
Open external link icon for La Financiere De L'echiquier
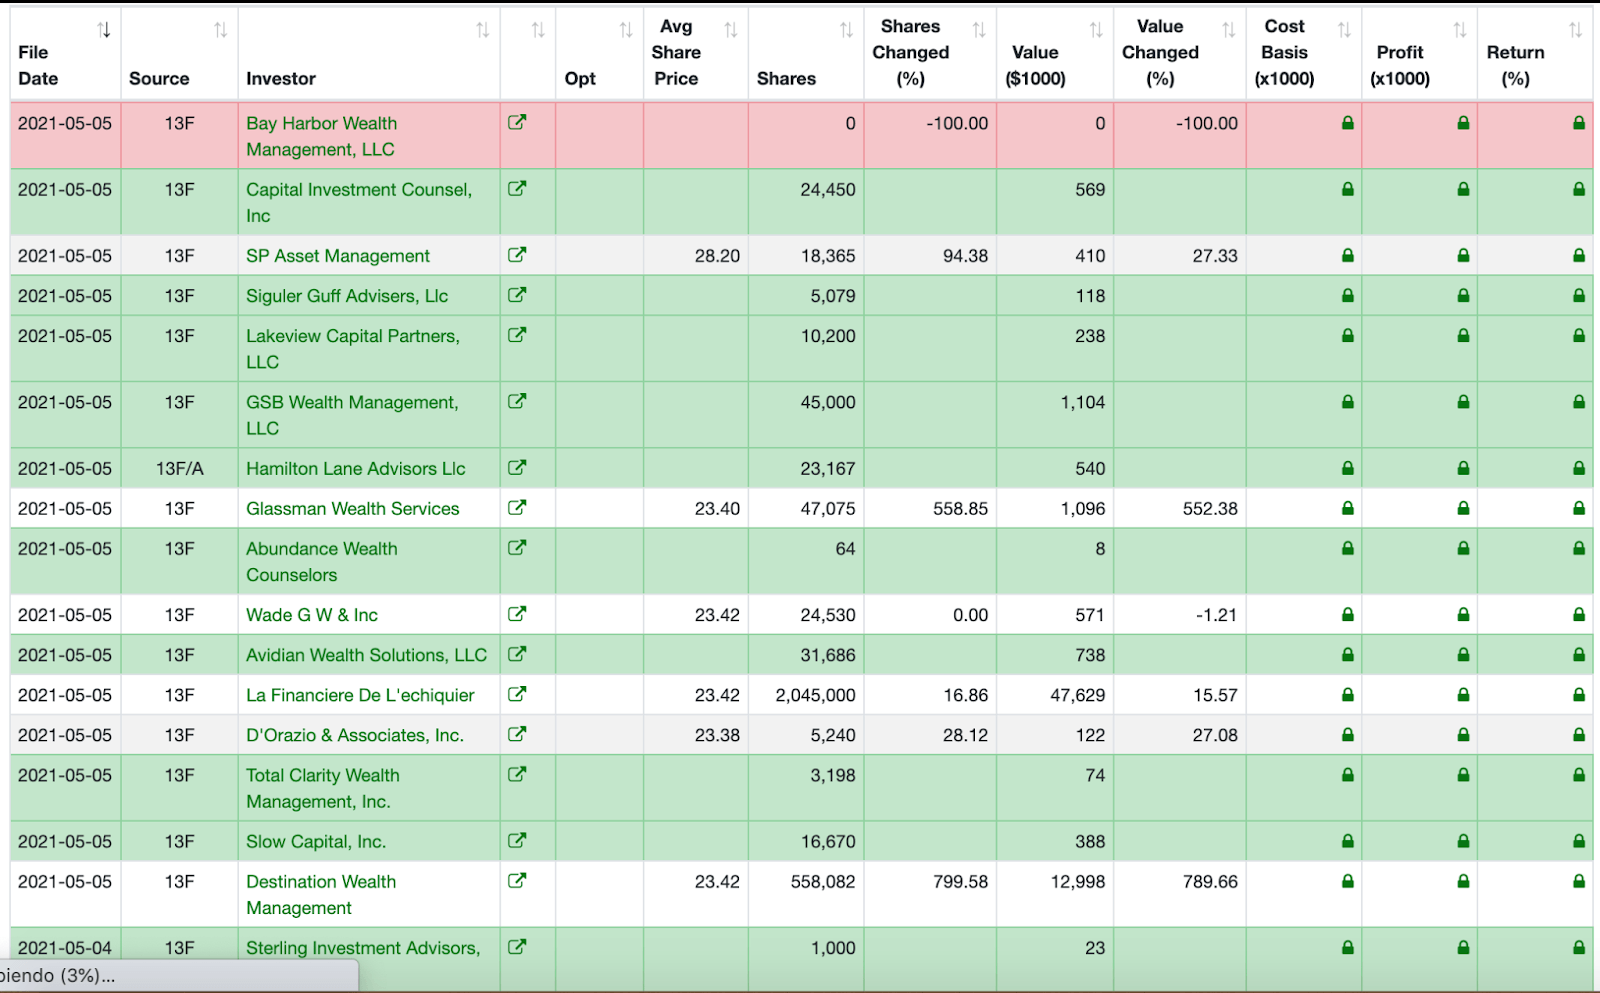tap(517, 694)
